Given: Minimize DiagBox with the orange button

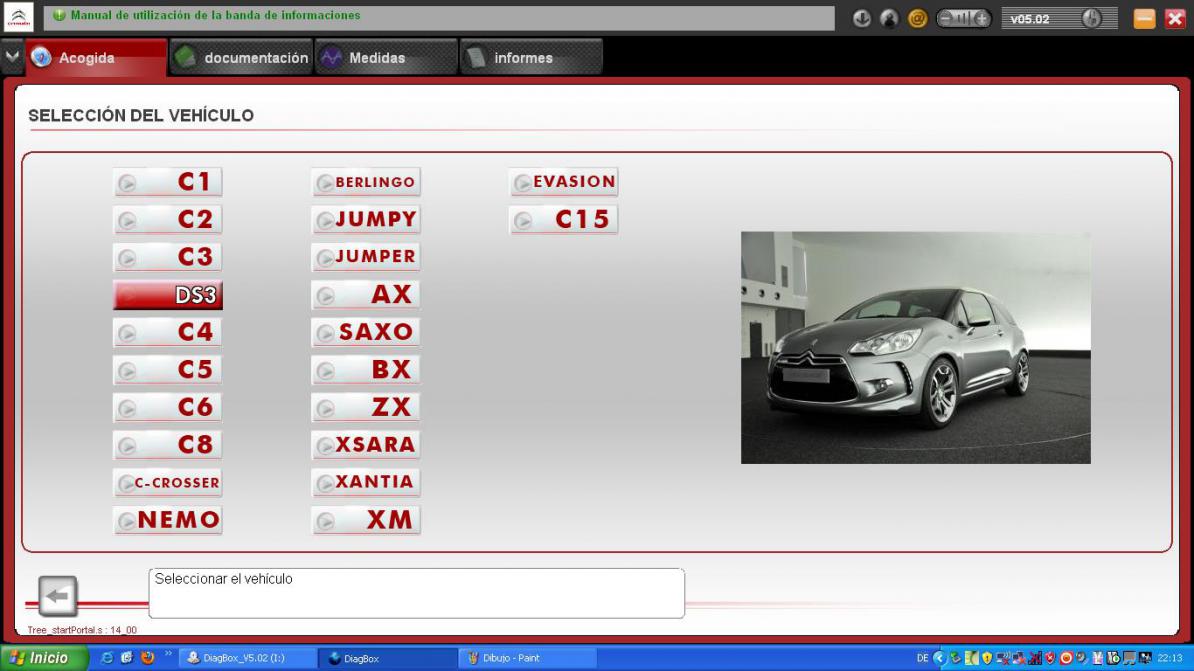Looking at the screenshot, I should point(1144,18).
